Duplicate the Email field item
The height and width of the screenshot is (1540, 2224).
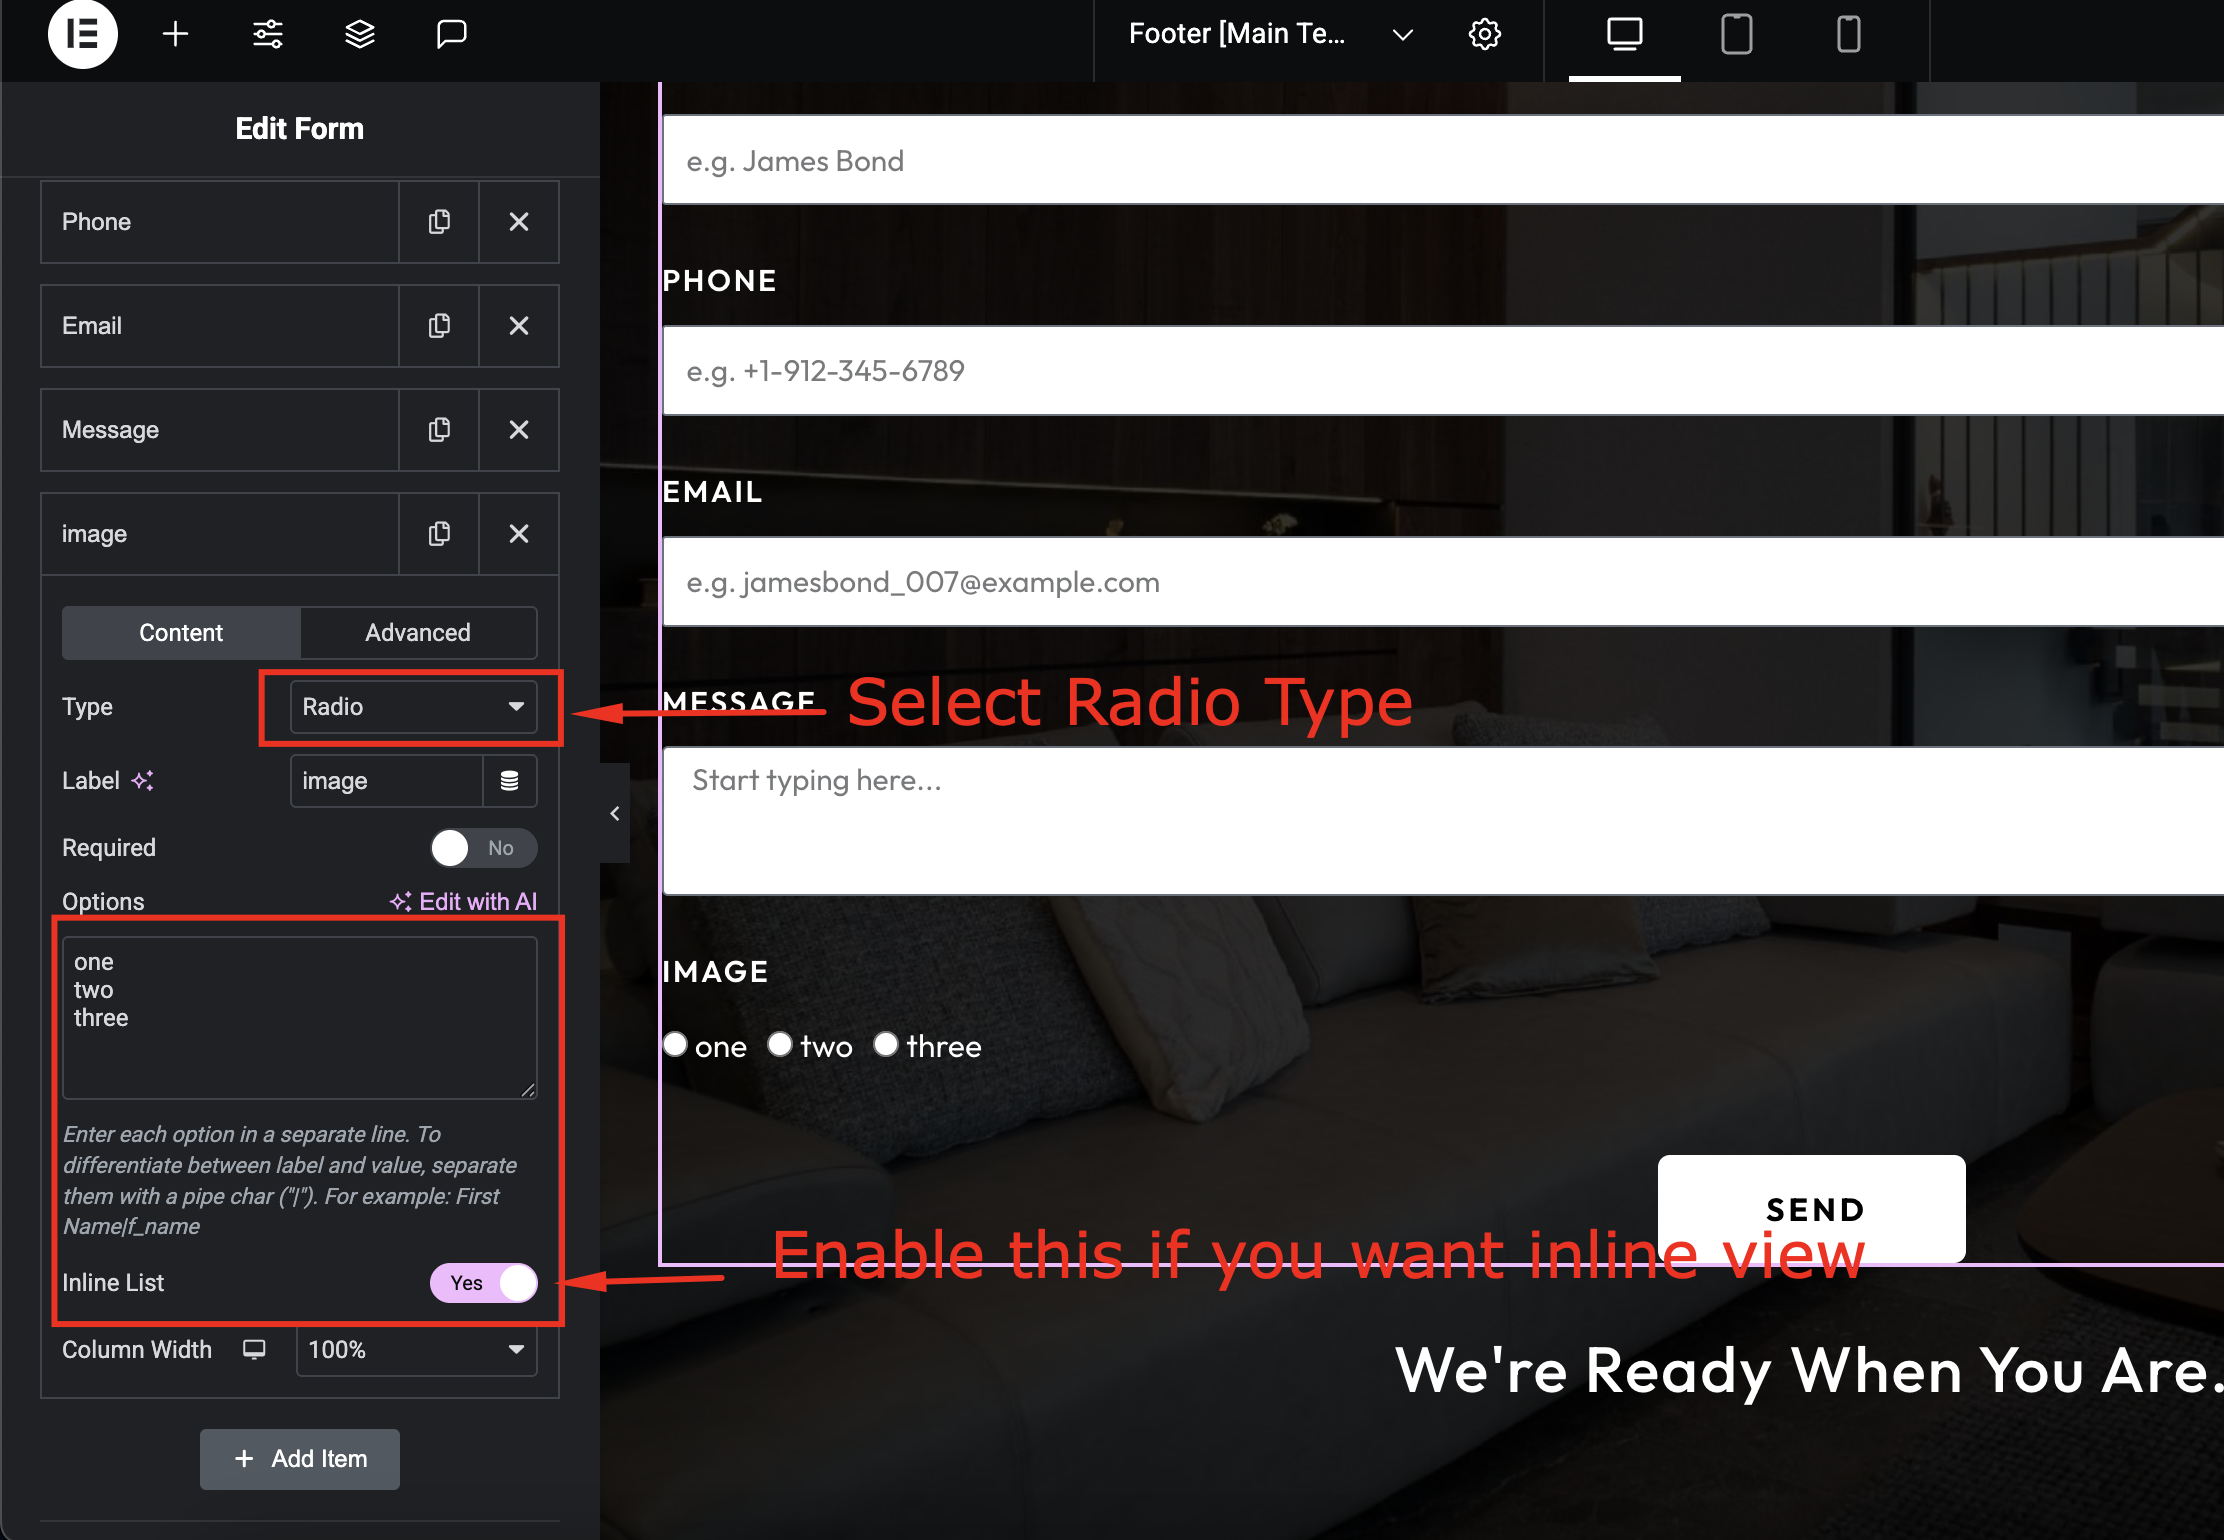(438, 326)
